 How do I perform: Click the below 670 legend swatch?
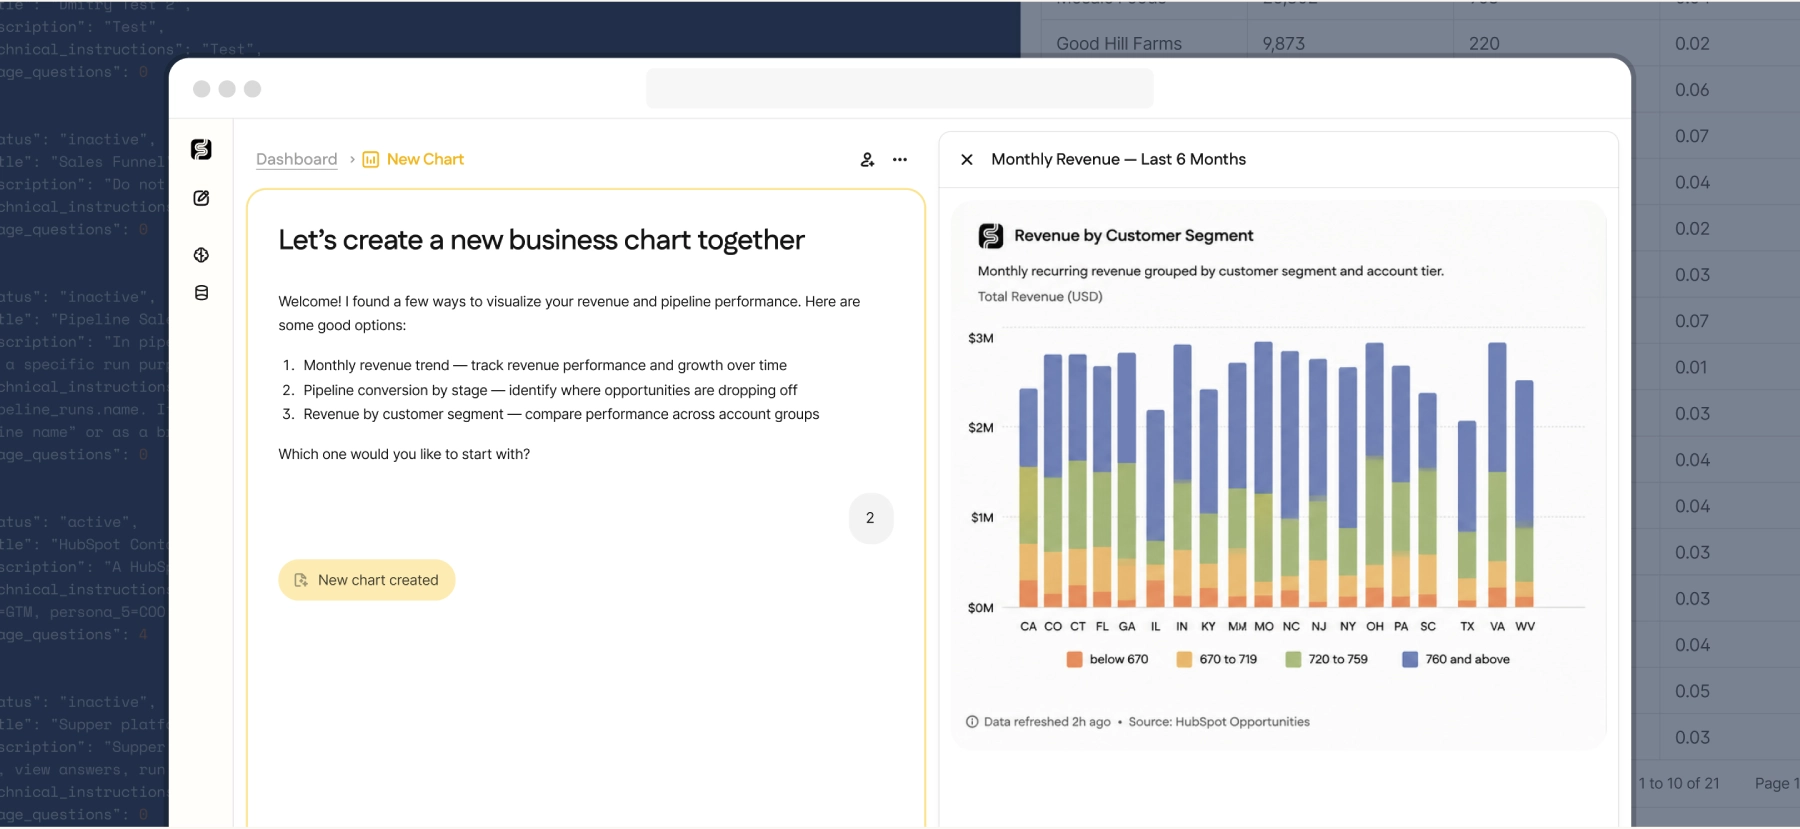click(1075, 660)
